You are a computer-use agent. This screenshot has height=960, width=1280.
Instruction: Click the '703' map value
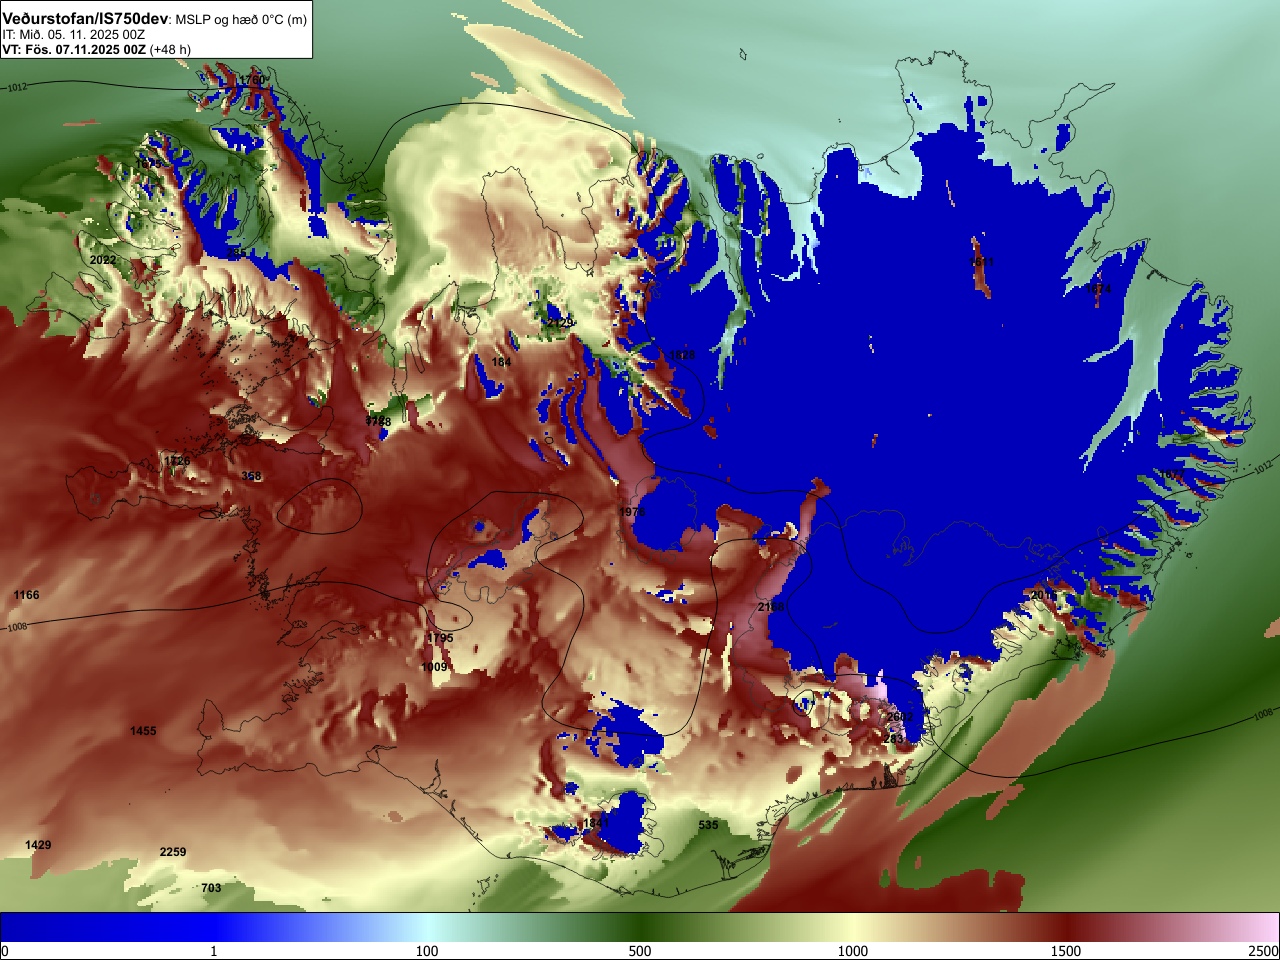coord(211,888)
